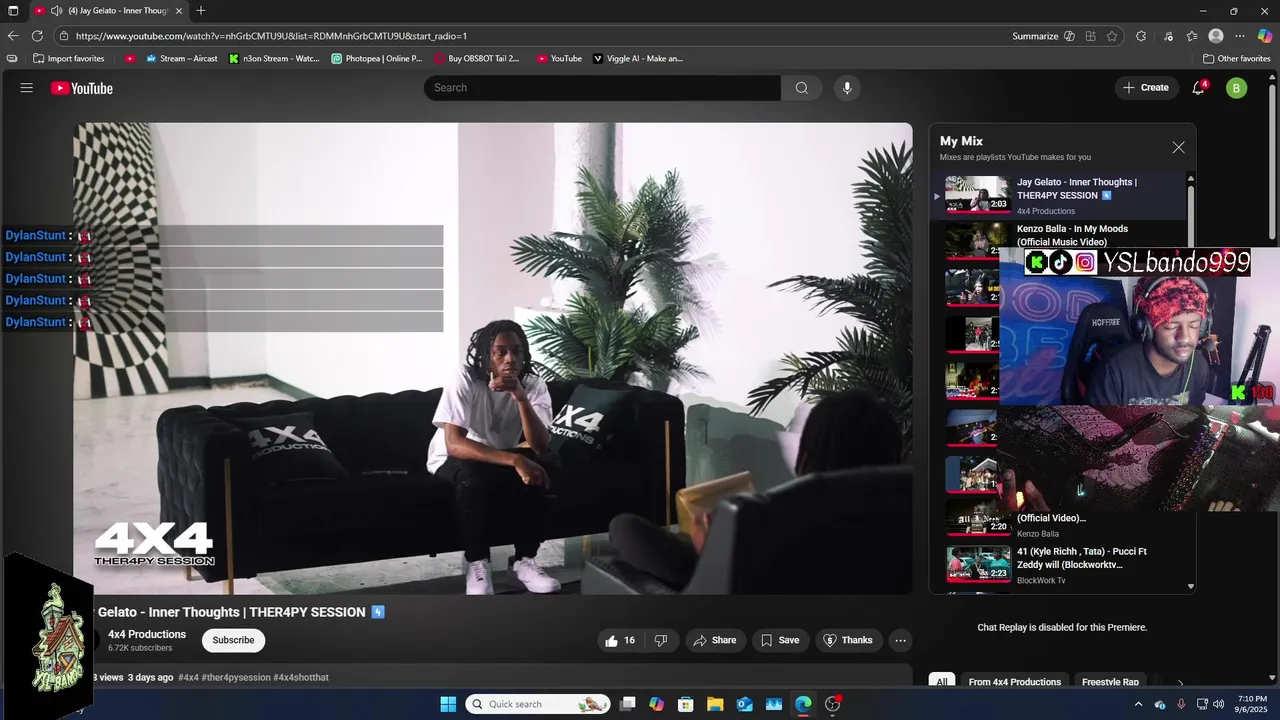Open the YouTube notifications bell

(x=1198, y=88)
